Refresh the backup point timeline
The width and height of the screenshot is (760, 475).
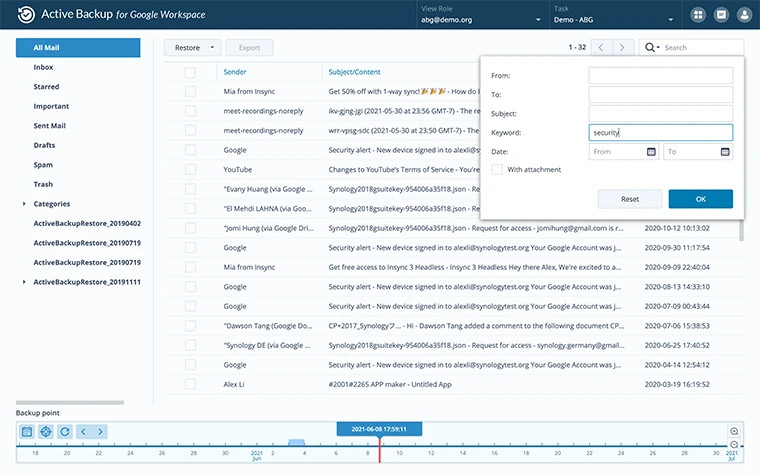tap(64, 432)
